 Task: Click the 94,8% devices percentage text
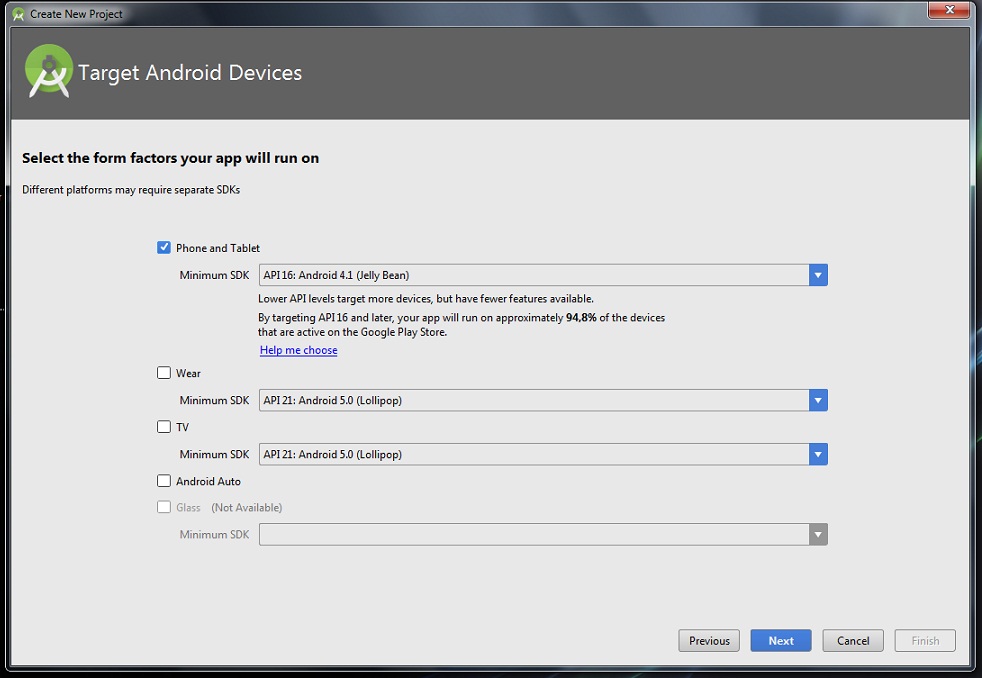[x=581, y=317]
